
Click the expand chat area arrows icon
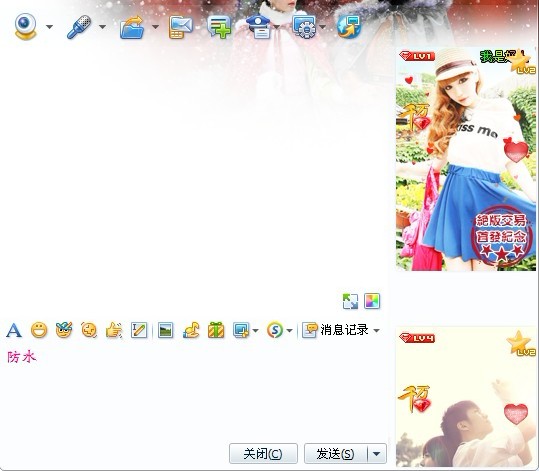click(350, 301)
